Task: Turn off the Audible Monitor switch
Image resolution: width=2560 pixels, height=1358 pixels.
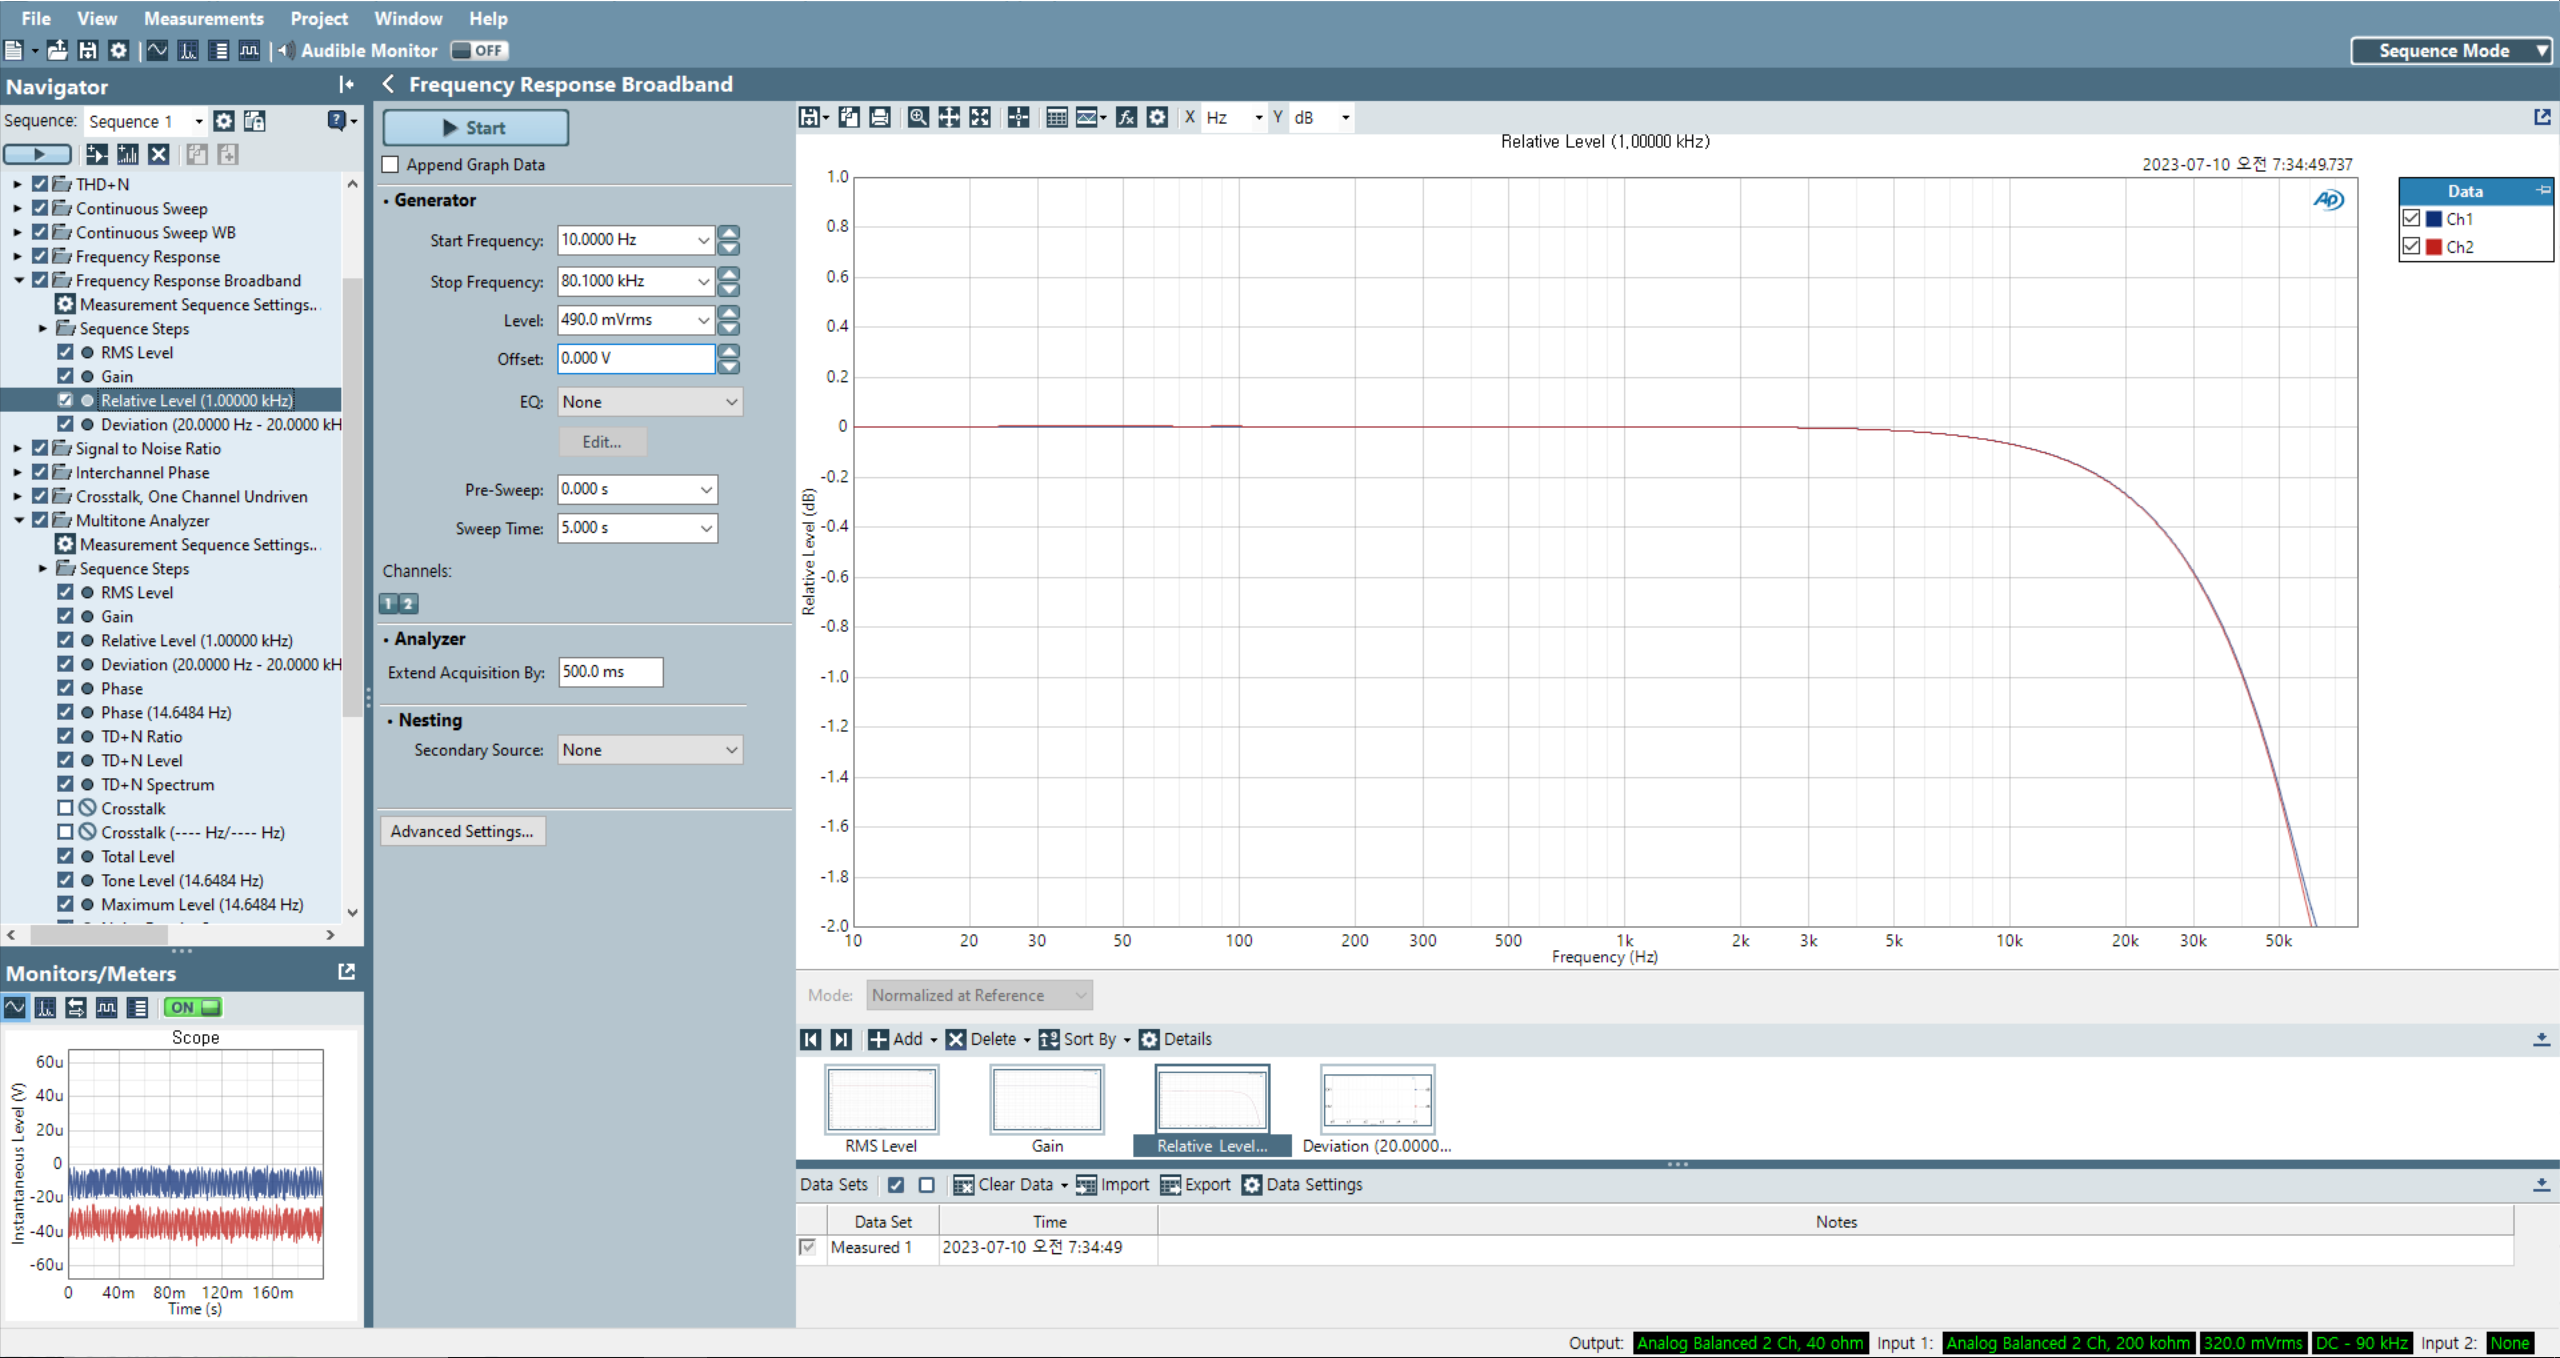Action: 479,50
